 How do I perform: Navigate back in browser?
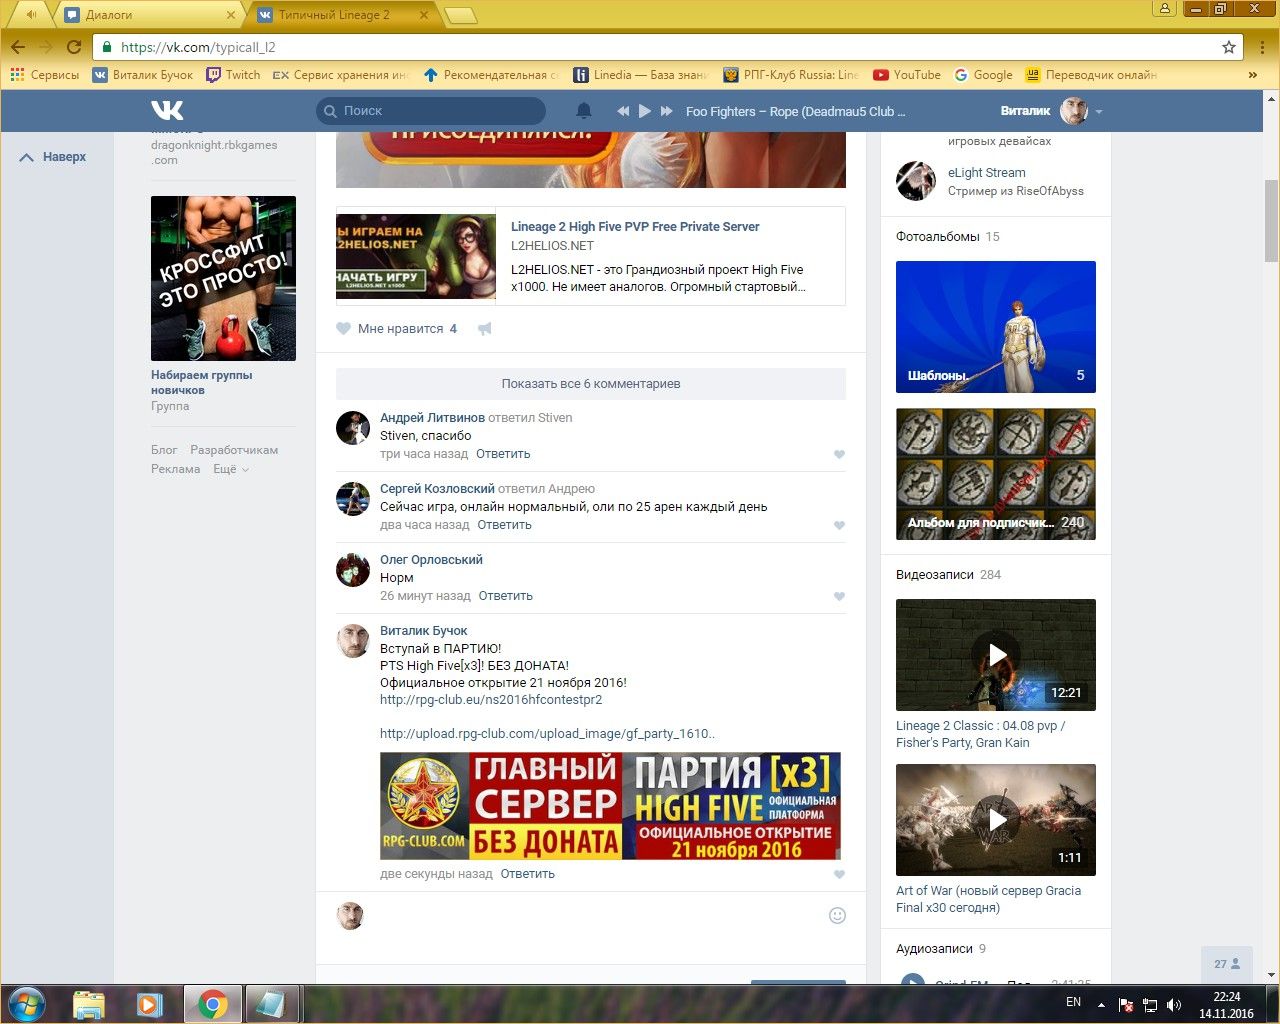click(18, 47)
